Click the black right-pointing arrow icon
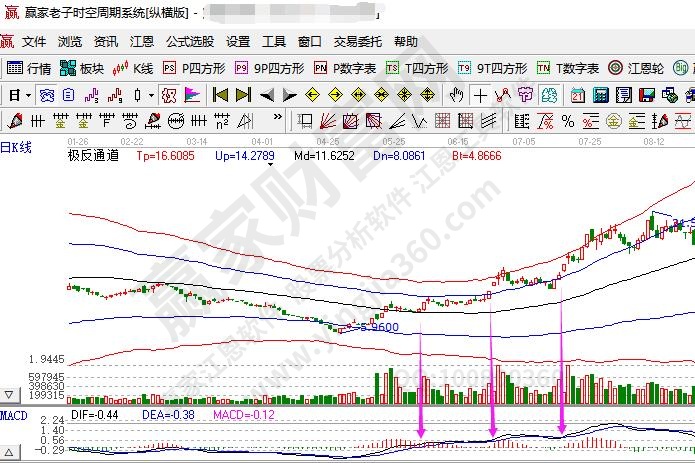This screenshot has height=463, width=695. pyautogui.click(x=290, y=95)
